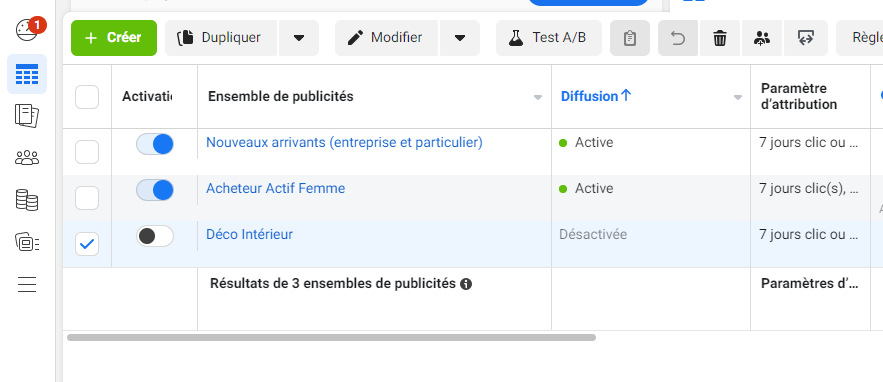Expand the Modifier dropdown arrow
This screenshot has width=883, height=382.
460,38
